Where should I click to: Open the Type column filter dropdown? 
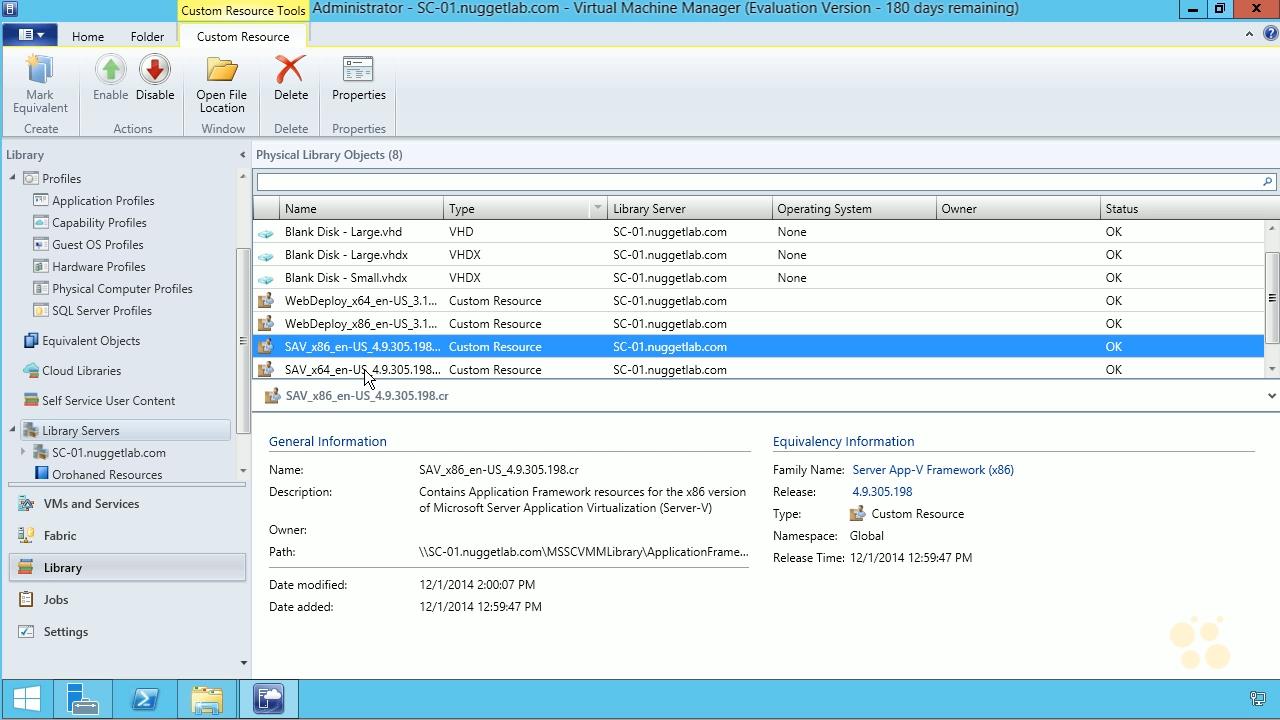597,208
